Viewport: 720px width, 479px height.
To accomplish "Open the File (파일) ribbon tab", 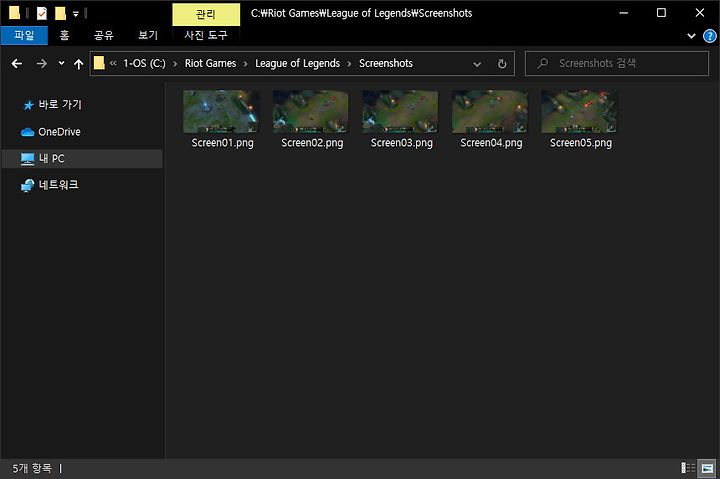I will click(x=24, y=35).
